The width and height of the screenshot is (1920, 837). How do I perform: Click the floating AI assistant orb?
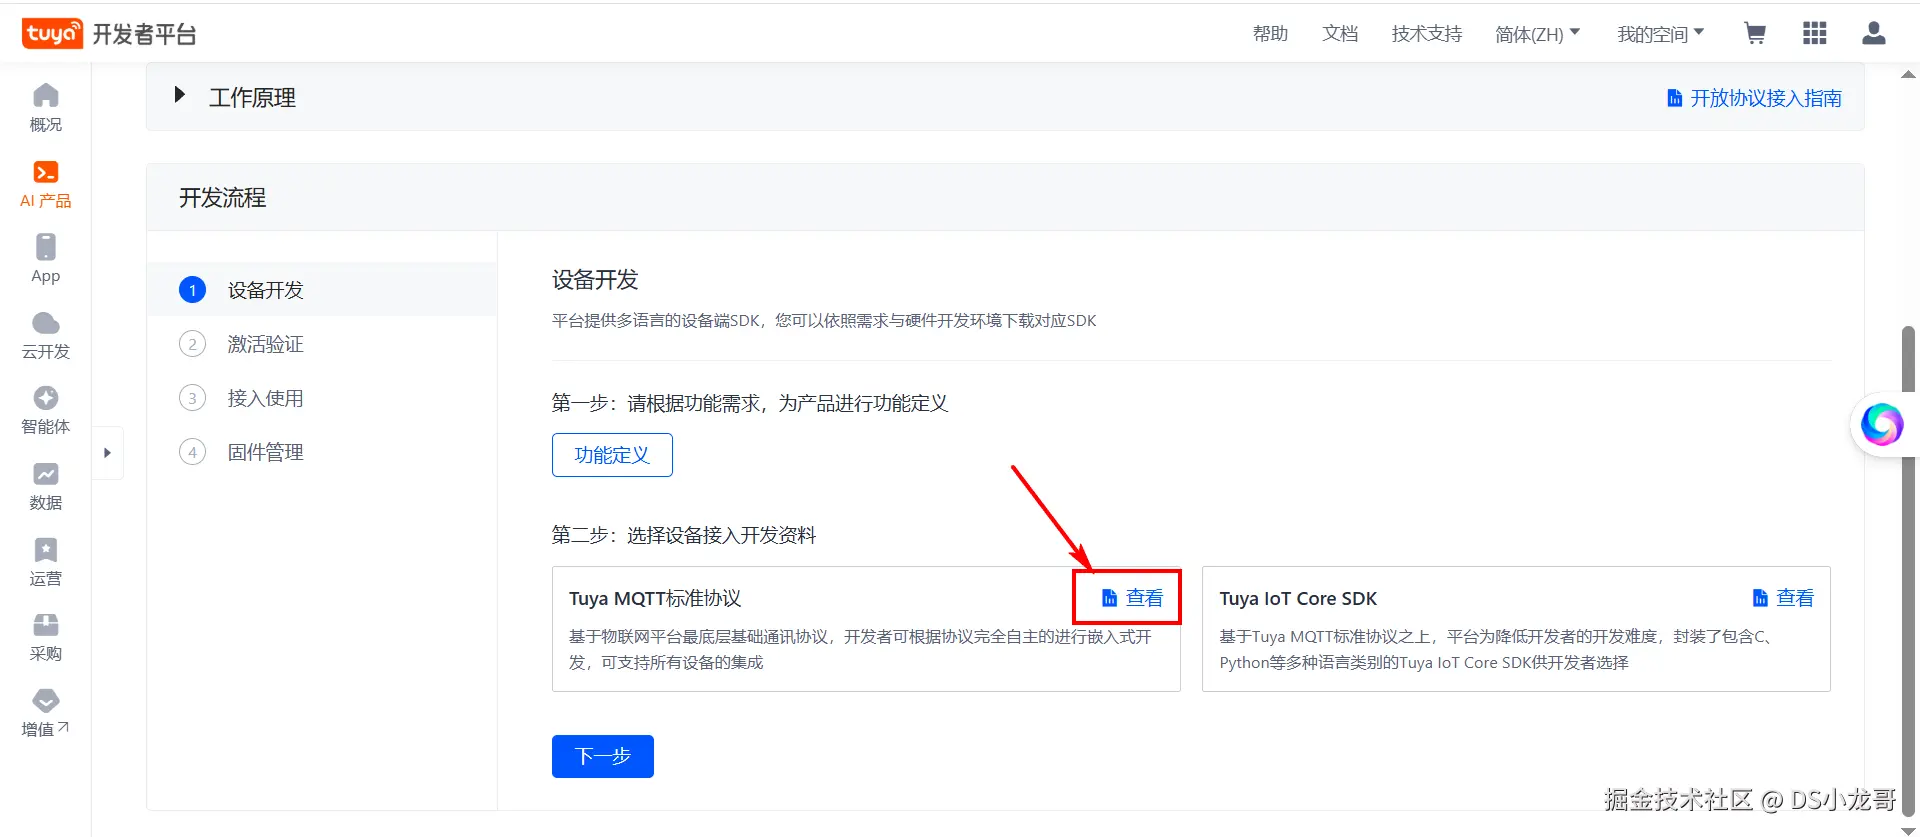(x=1882, y=424)
